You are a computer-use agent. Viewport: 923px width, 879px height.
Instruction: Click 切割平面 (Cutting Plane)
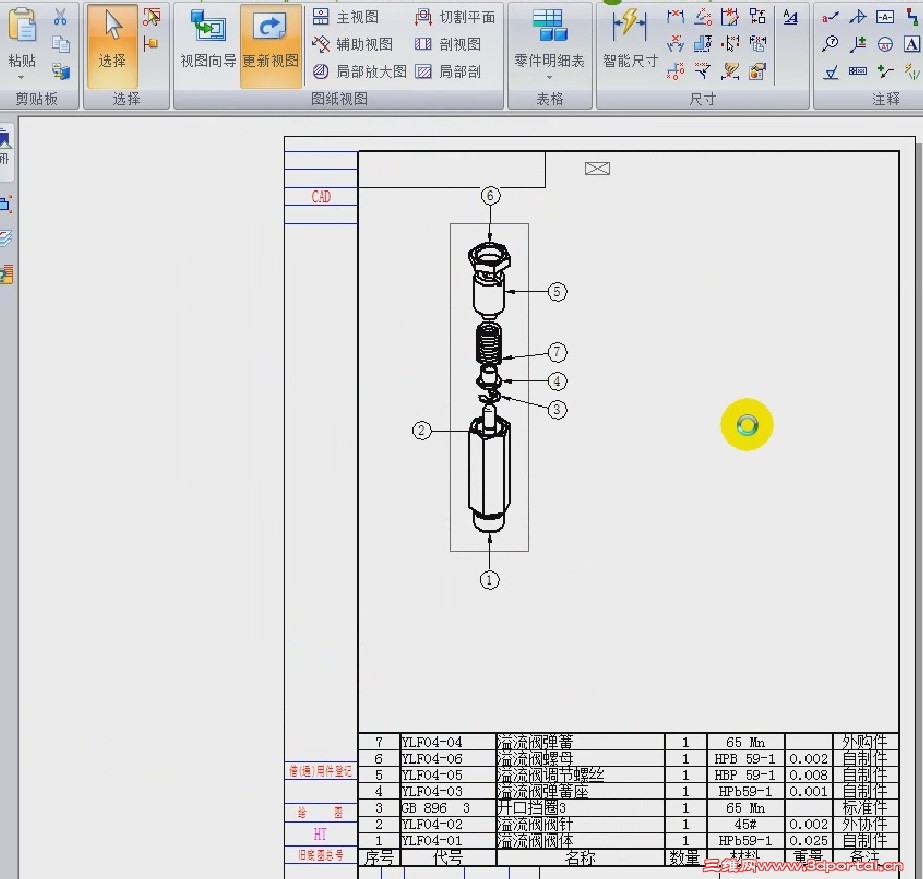coord(454,17)
